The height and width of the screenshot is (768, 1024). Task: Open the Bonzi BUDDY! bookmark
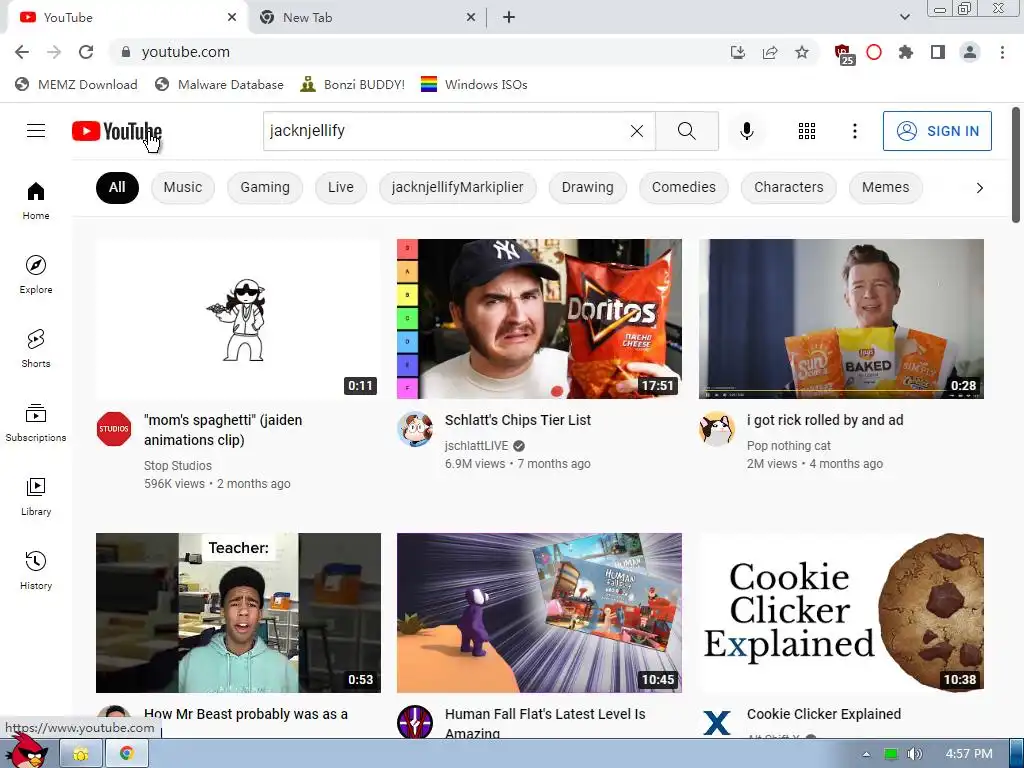point(352,84)
